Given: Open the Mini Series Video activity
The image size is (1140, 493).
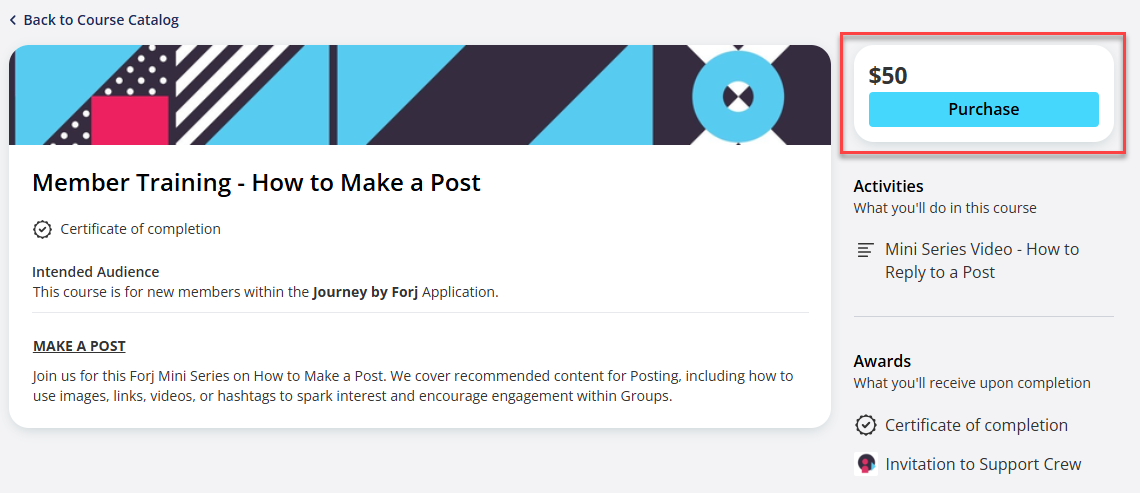Looking at the screenshot, I should (981, 260).
